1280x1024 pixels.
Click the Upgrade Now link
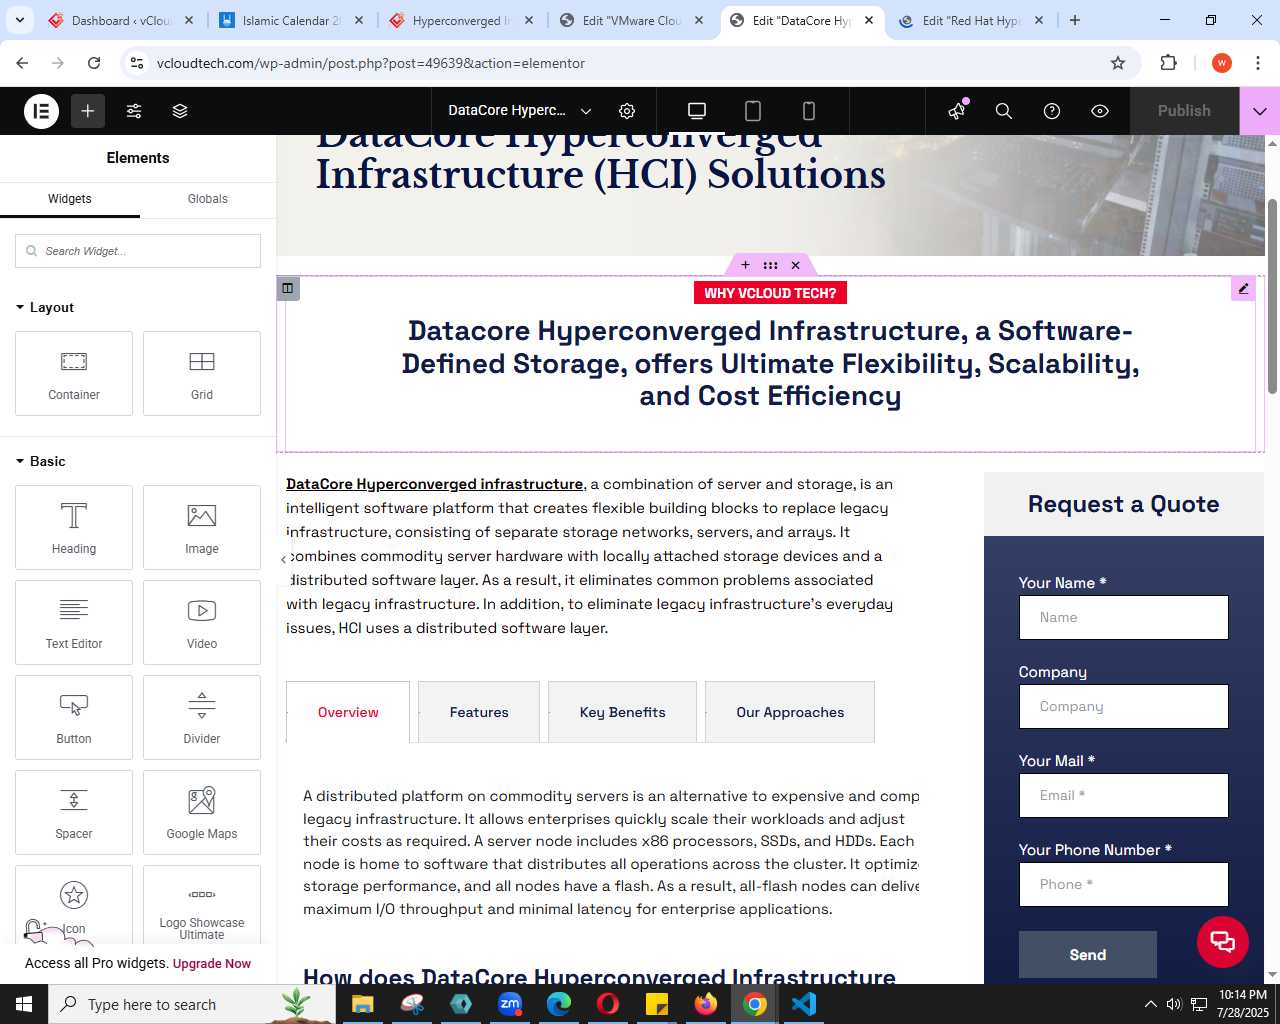click(x=212, y=964)
